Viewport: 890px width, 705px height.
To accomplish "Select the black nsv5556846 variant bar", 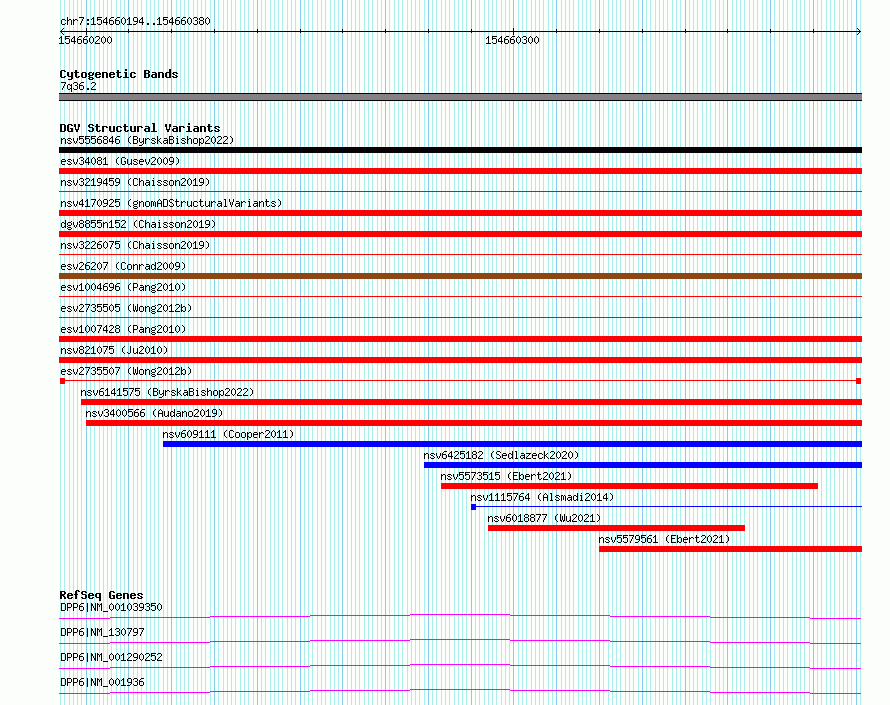I will [x=460, y=150].
